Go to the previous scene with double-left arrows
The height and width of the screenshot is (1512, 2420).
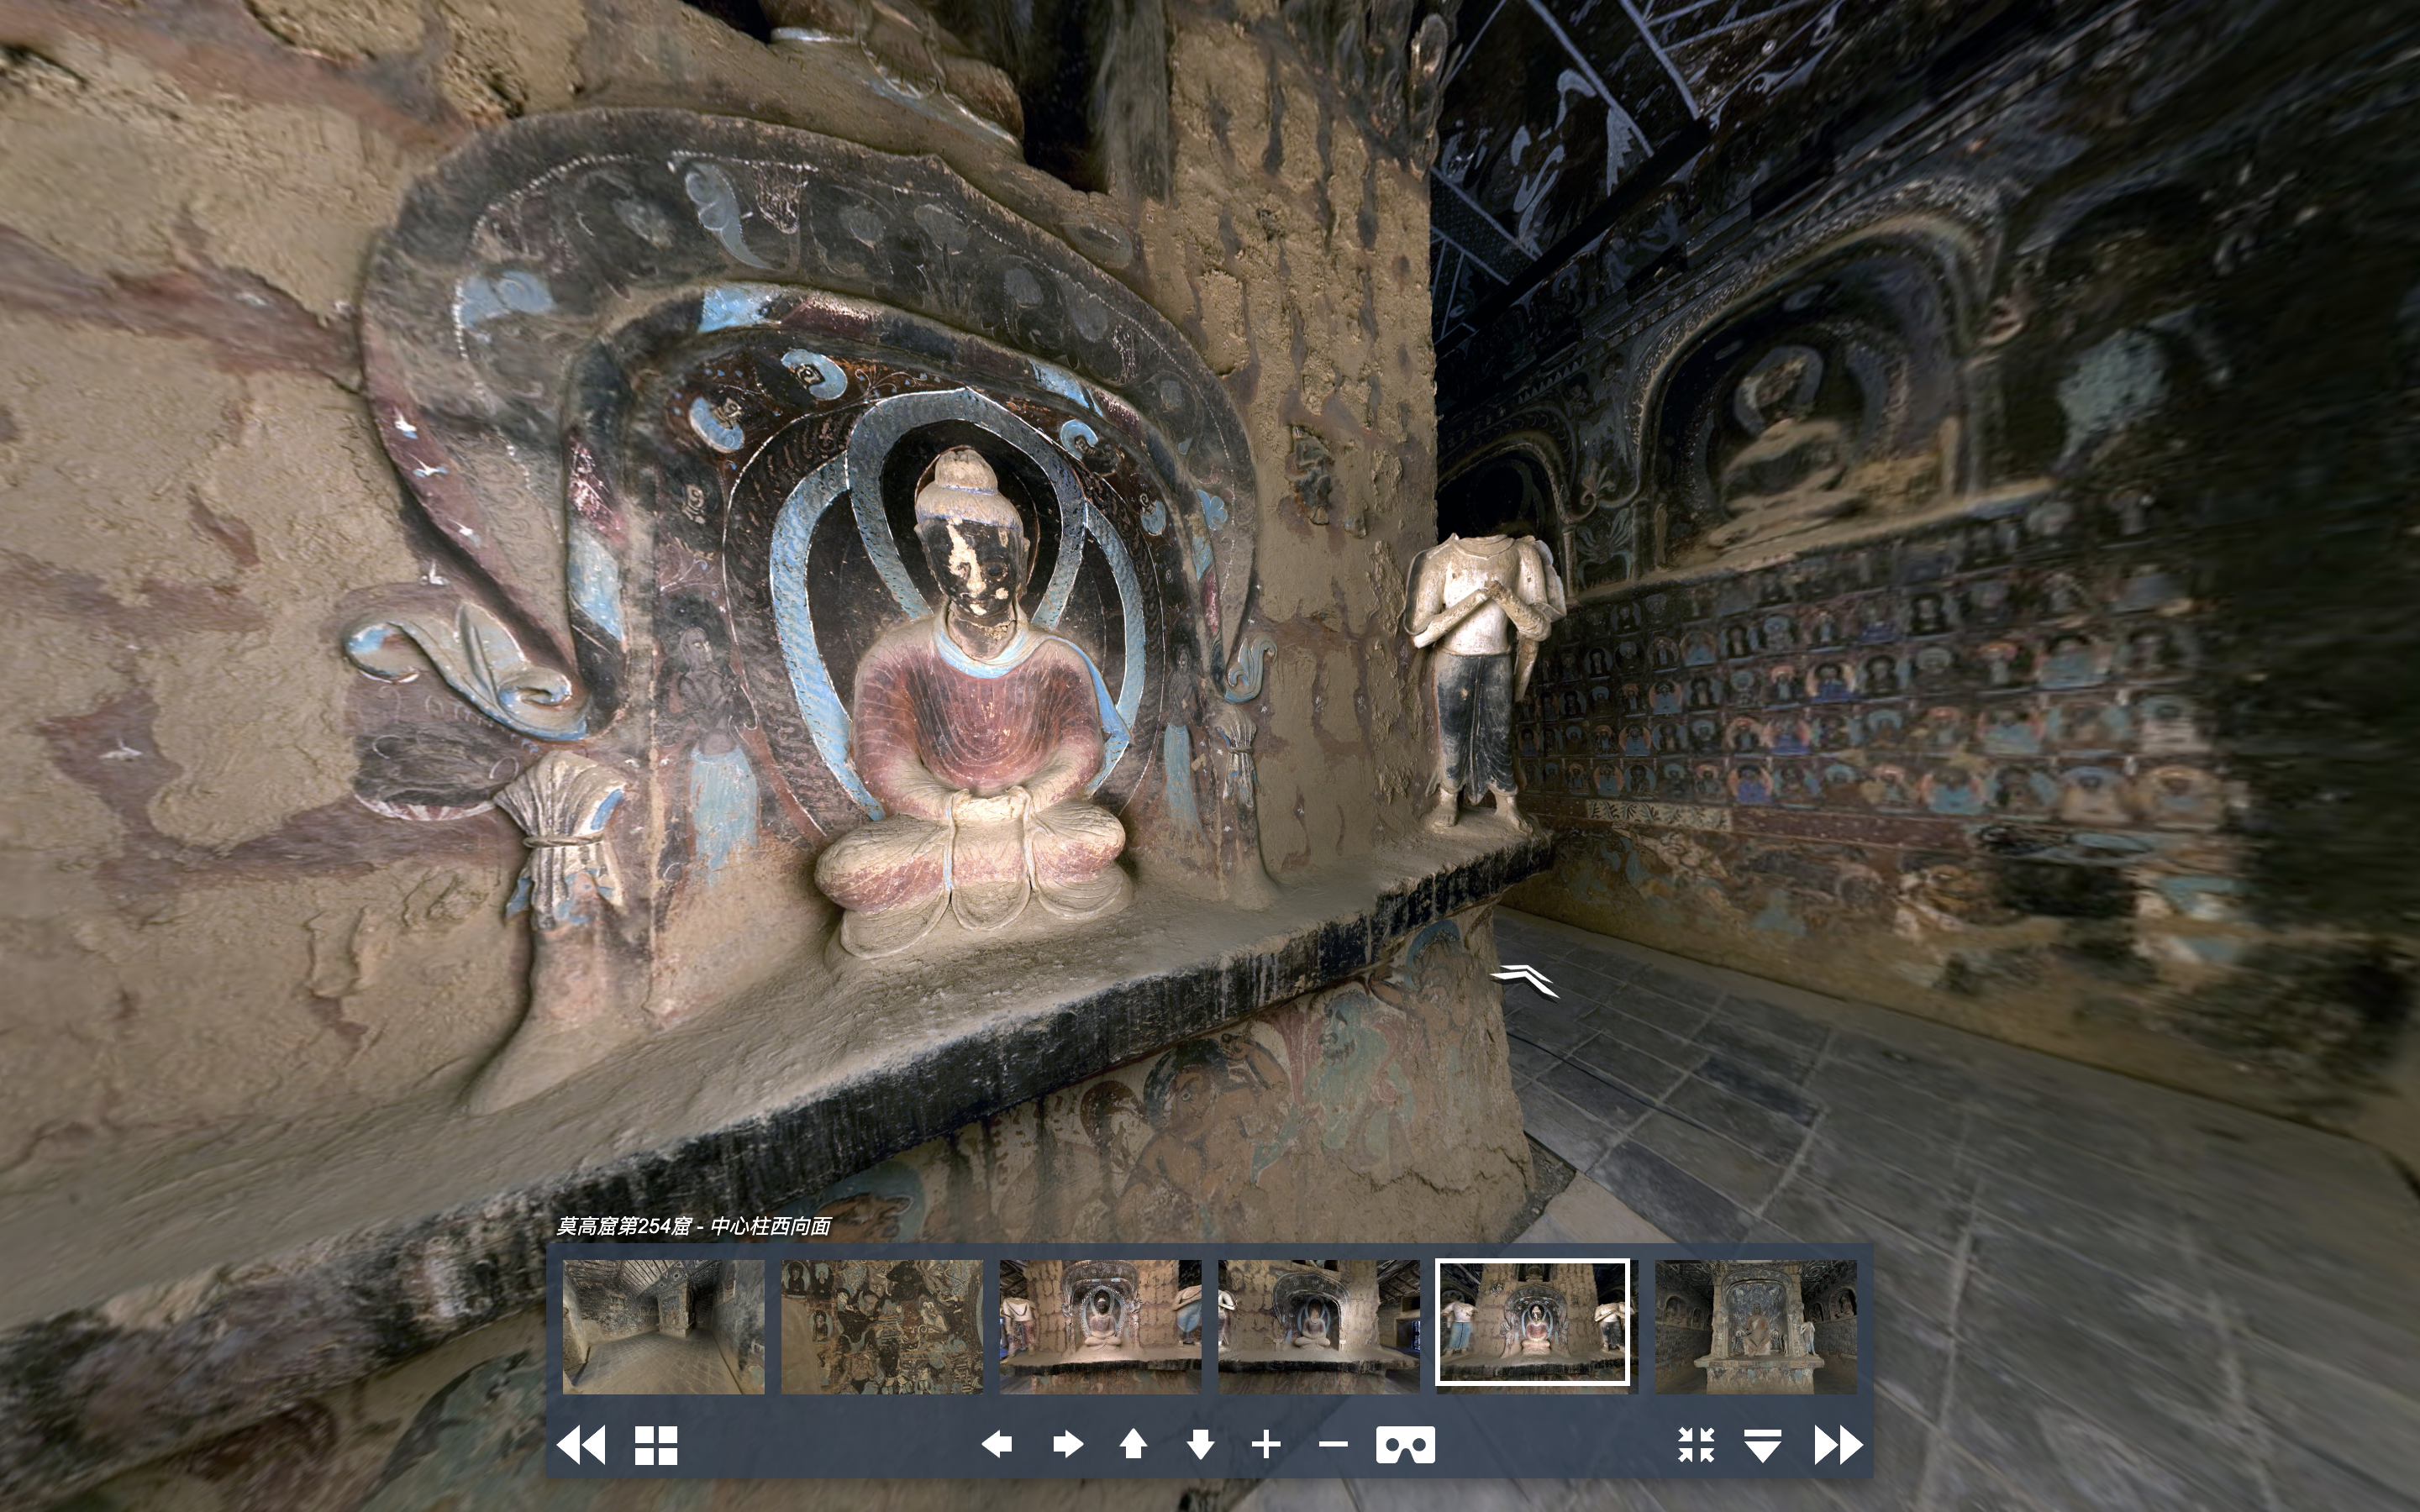(x=581, y=1445)
